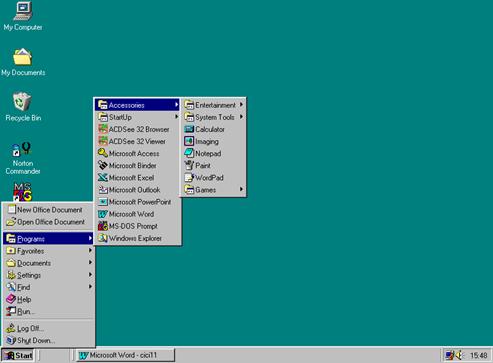The height and width of the screenshot is (363, 493).
Task: Open the Settings menu item
Action: click(49, 275)
